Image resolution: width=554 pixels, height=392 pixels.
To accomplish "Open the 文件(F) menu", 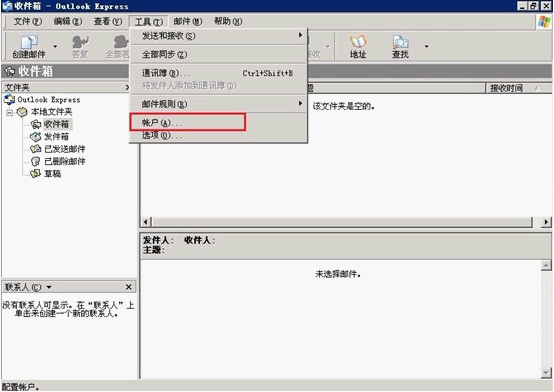I will click(28, 22).
